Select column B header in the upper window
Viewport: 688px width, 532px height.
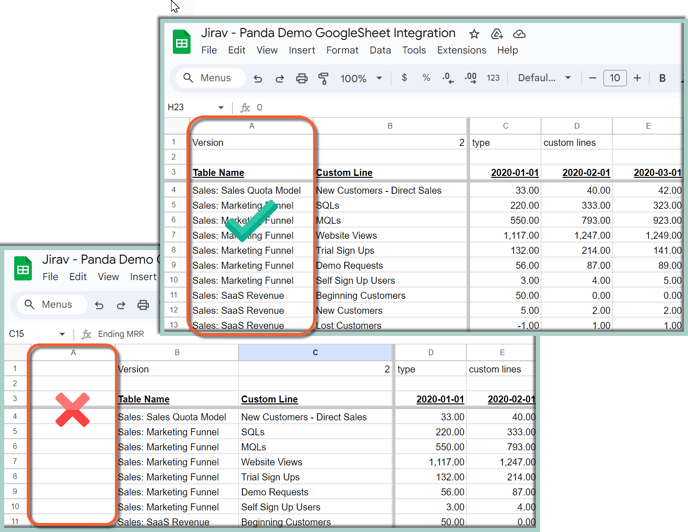coord(390,126)
